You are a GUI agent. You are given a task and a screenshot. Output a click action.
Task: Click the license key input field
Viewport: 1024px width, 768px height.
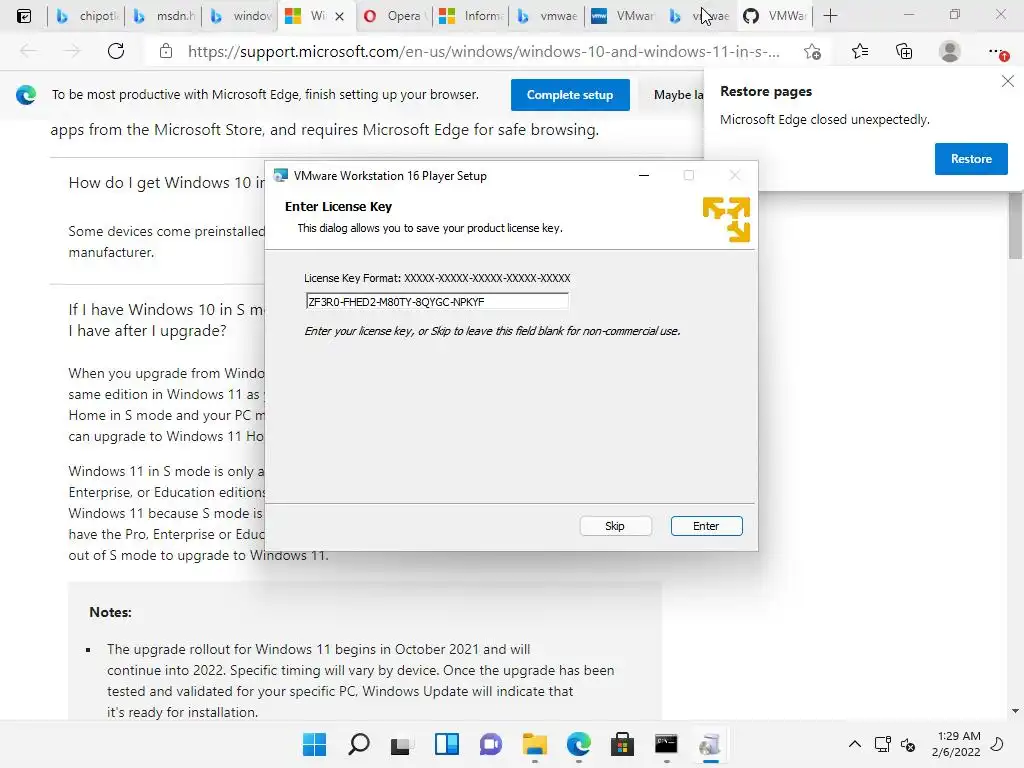tap(437, 301)
